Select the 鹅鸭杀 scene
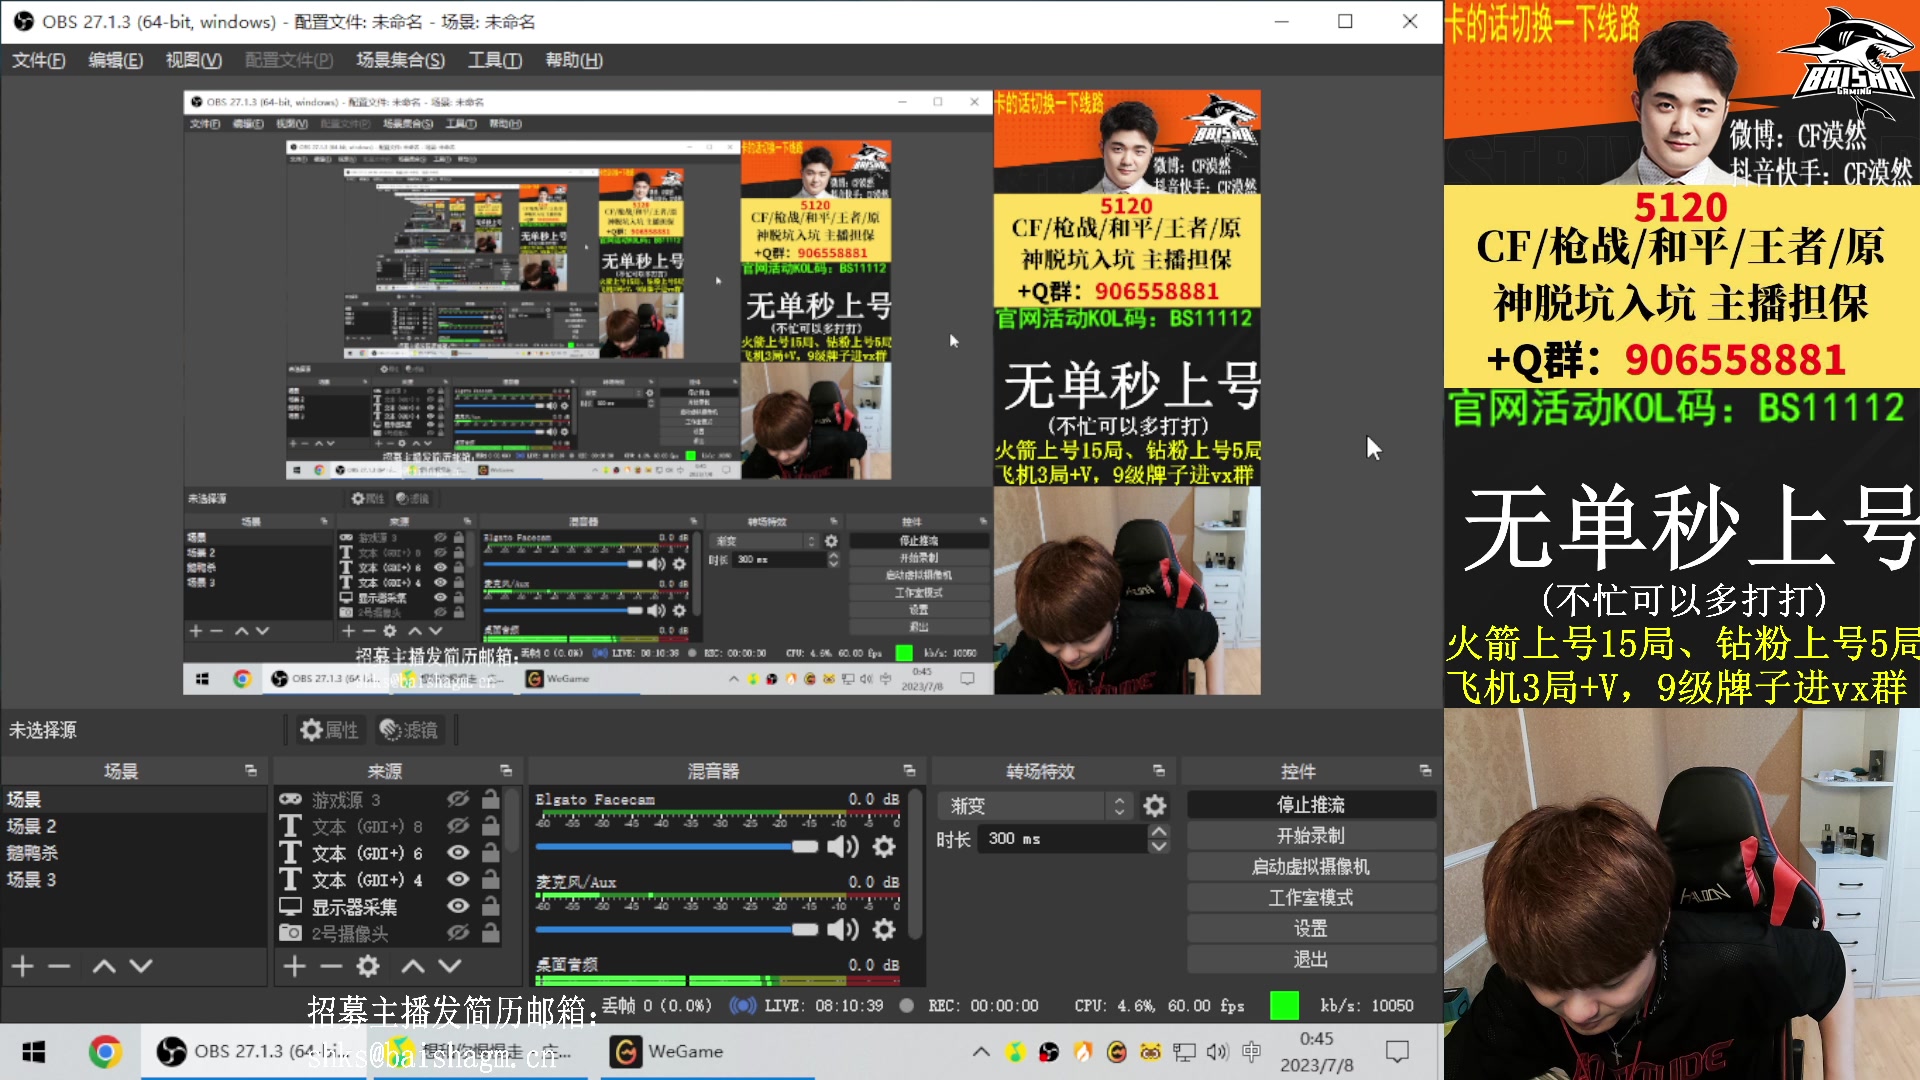 pos(134,853)
